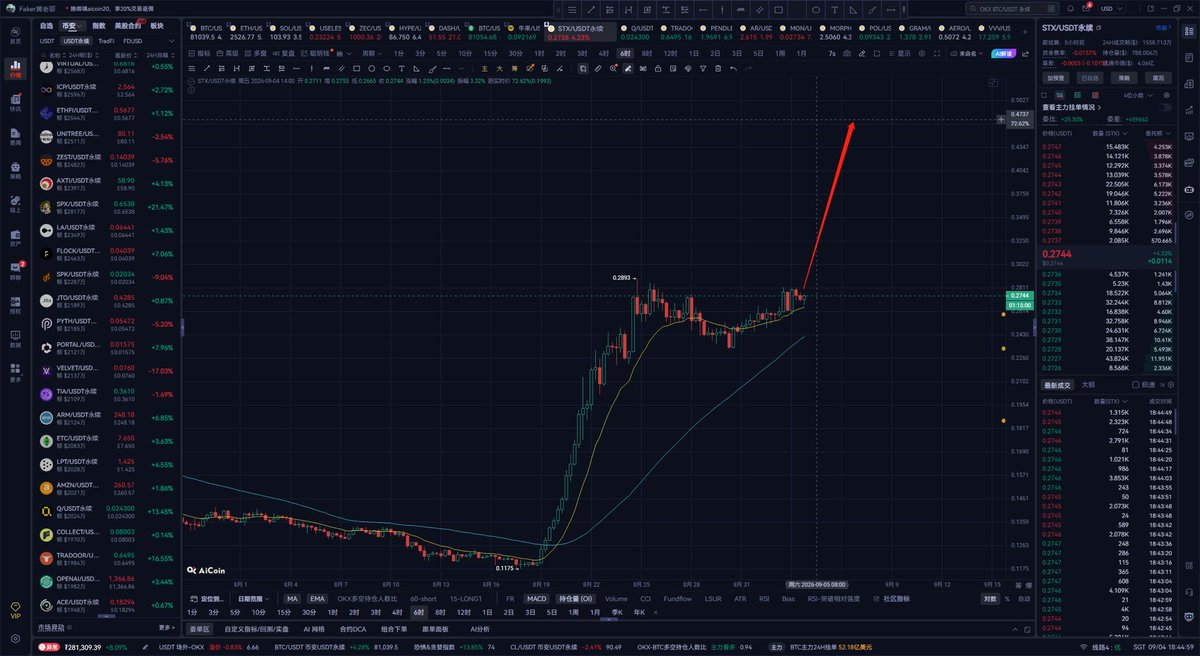Screen dimensions: 1200x656
Task: Toggle the MACD indicator
Action: coord(537,599)
